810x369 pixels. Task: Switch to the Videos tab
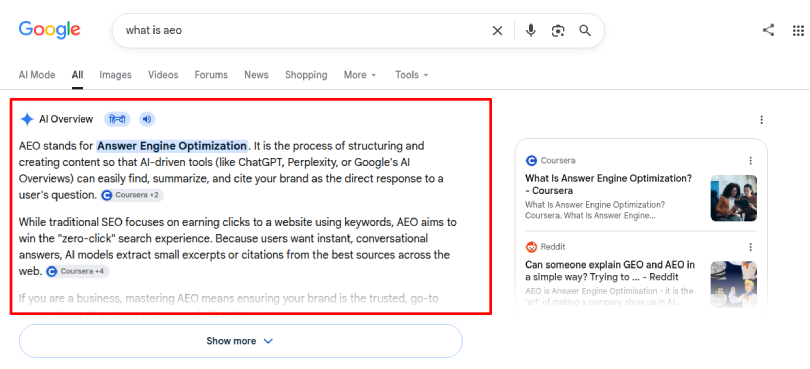pyautogui.click(x=163, y=75)
